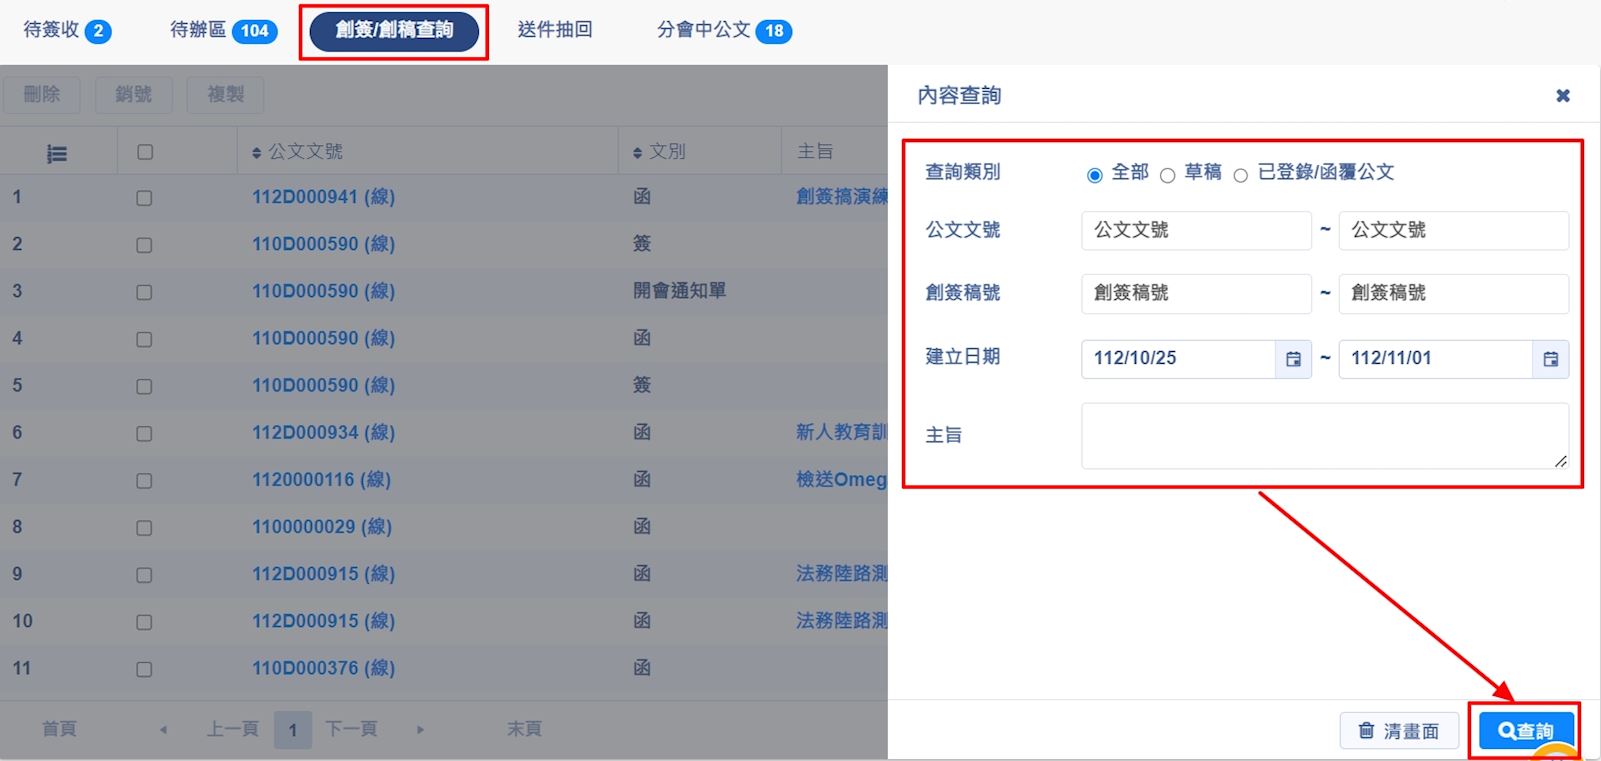
Task: Sort table by 公文文號 column
Action: (257, 153)
